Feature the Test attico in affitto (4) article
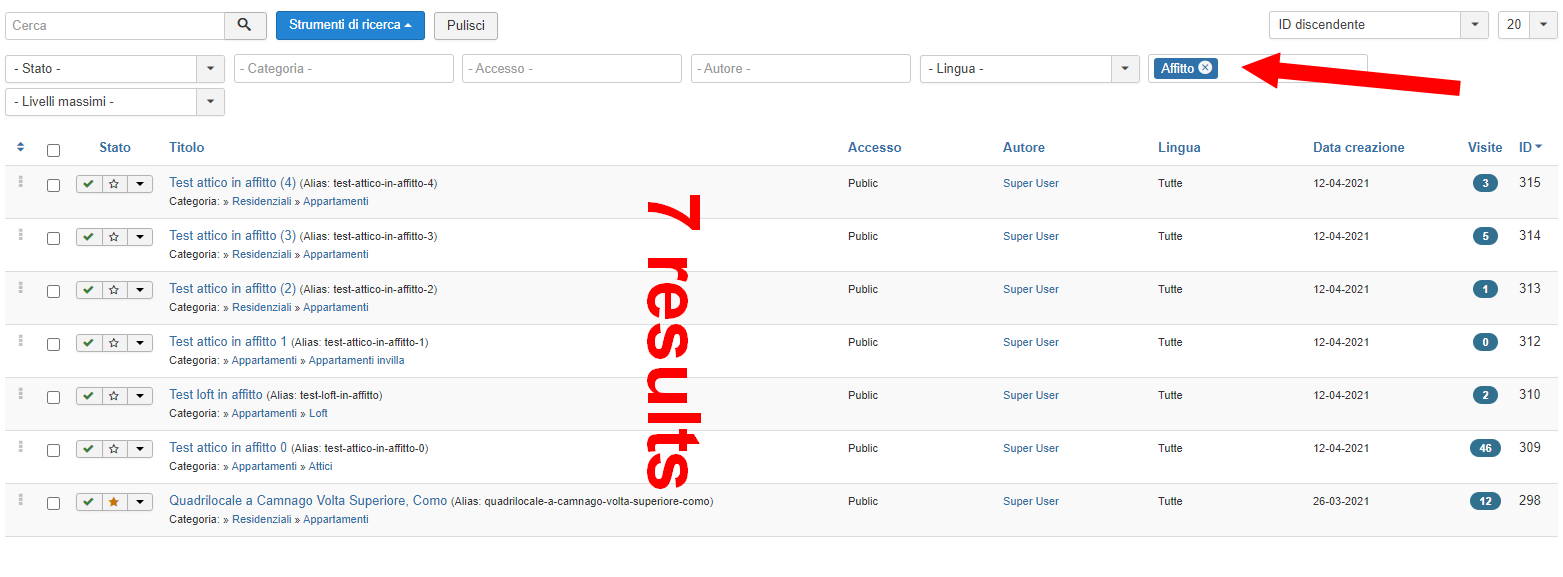Viewport: 1563px width, 577px height. (x=114, y=184)
